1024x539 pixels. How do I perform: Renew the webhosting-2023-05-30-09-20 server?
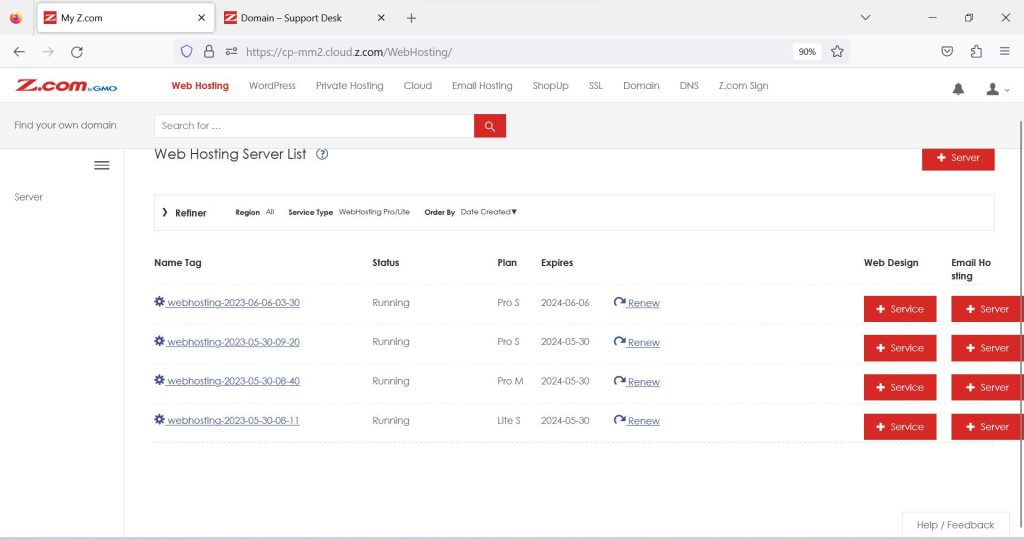[x=637, y=342]
